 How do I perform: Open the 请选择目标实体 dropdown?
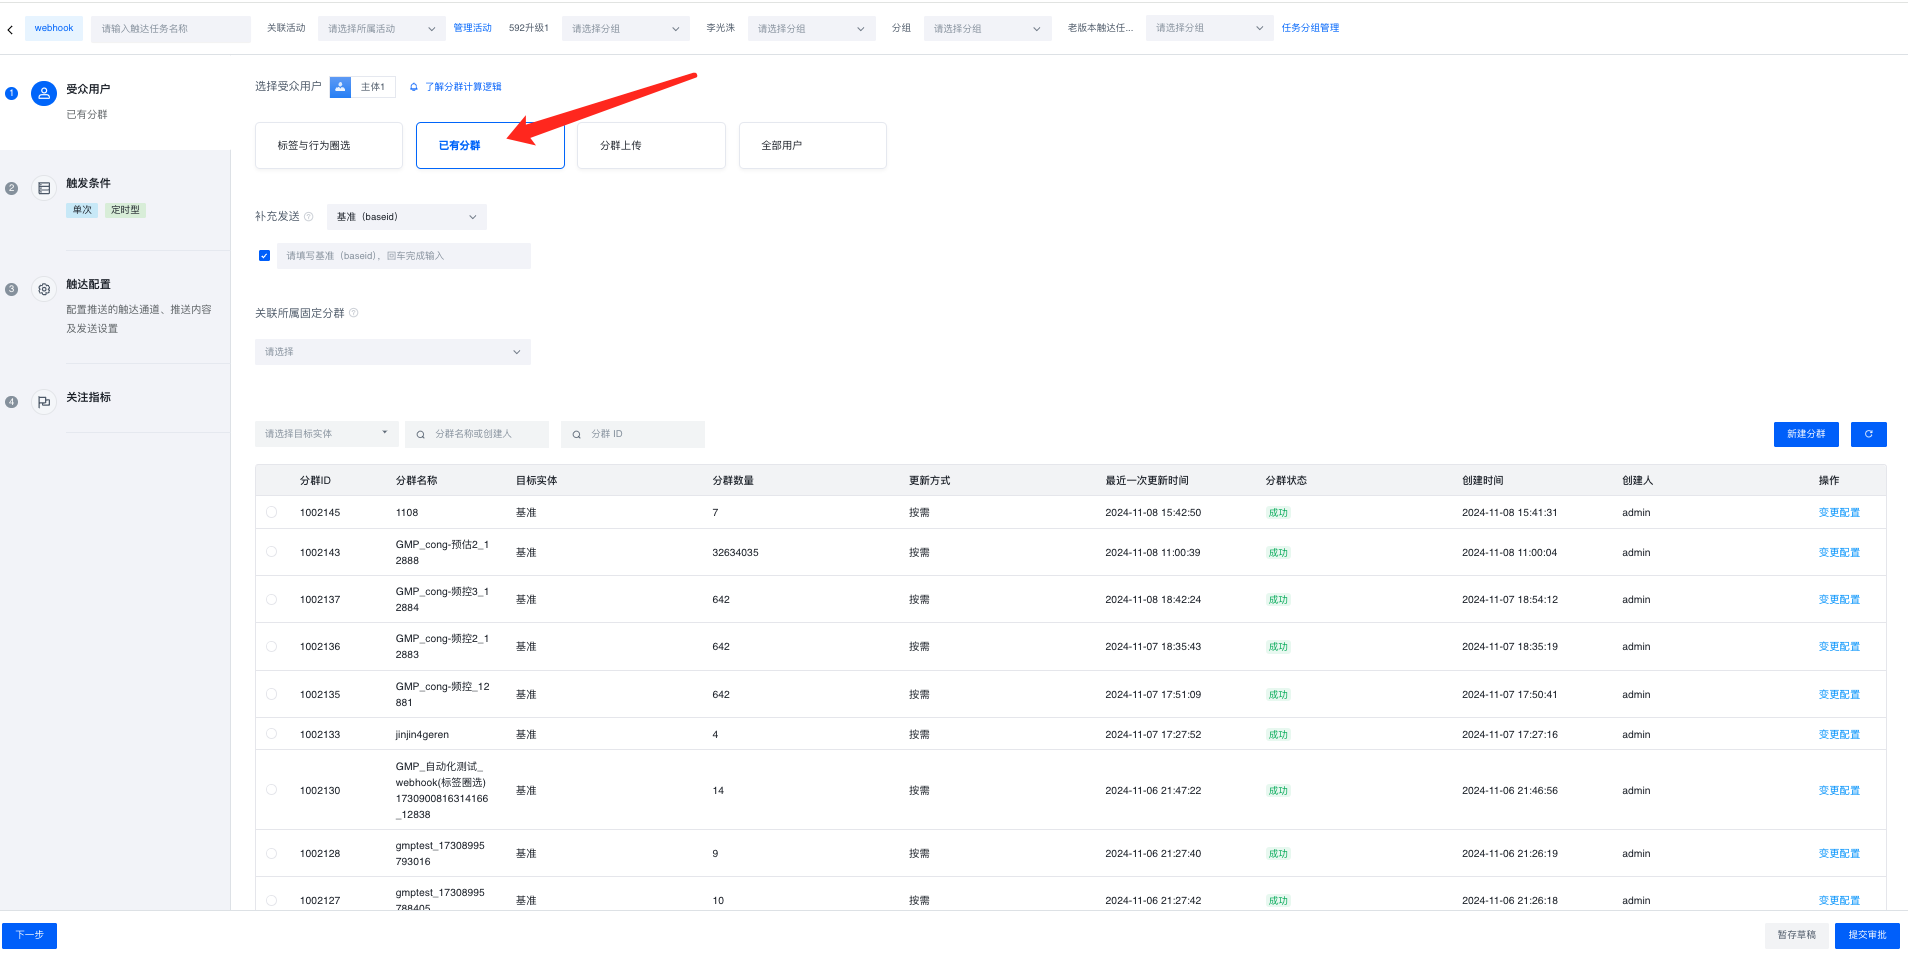pyautogui.click(x=327, y=434)
